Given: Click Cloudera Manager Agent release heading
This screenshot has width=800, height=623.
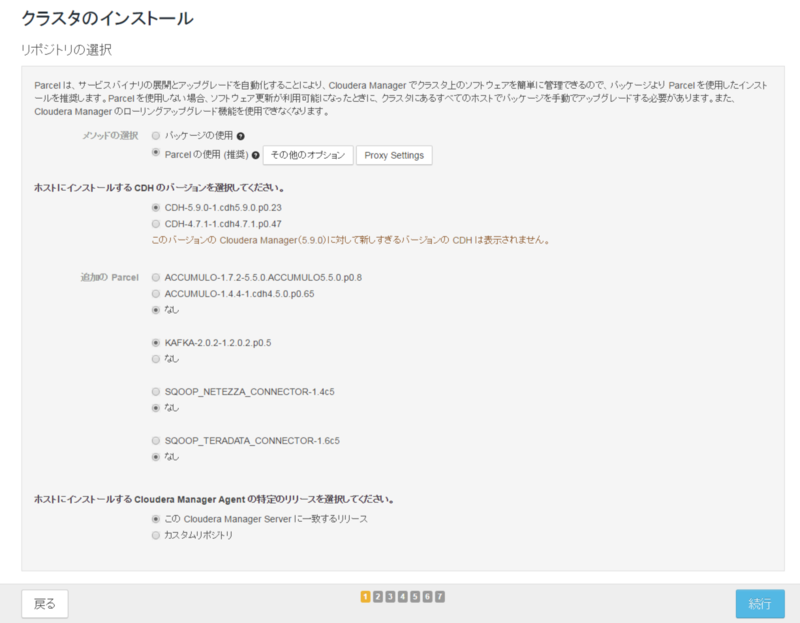Looking at the screenshot, I should tap(214, 500).
